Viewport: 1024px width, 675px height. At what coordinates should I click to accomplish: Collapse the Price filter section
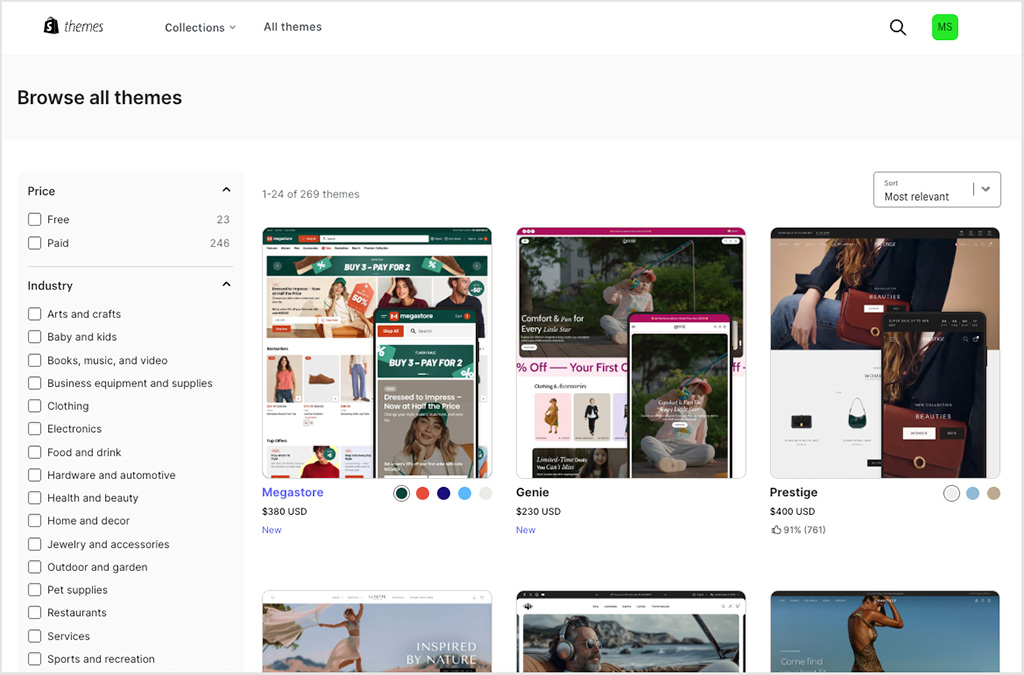pos(226,190)
